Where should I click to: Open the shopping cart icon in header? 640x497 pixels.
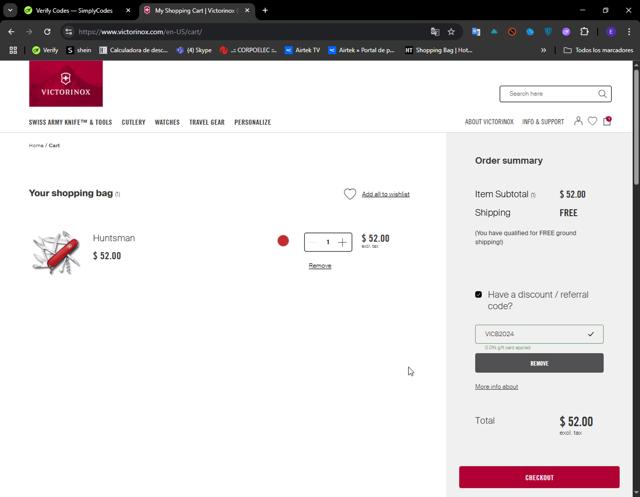[x=607, y=121]
